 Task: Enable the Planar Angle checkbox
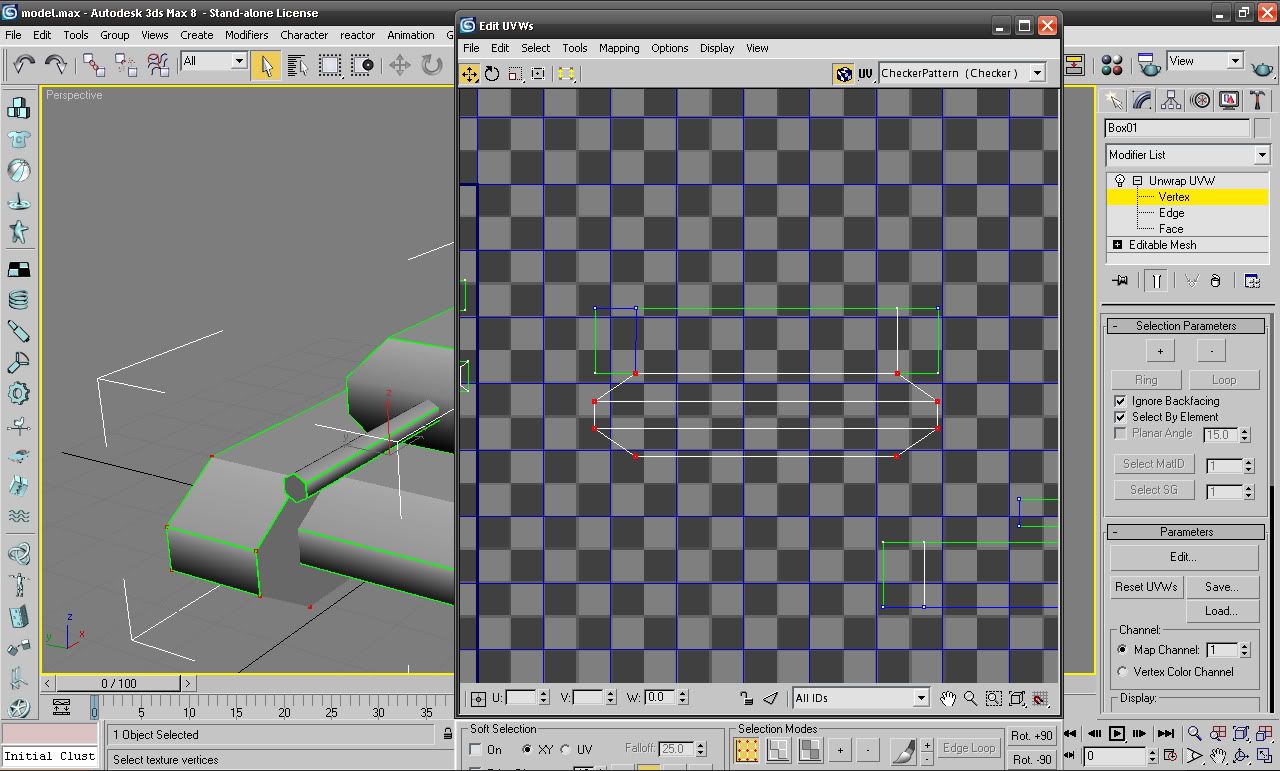[1121, 433]
